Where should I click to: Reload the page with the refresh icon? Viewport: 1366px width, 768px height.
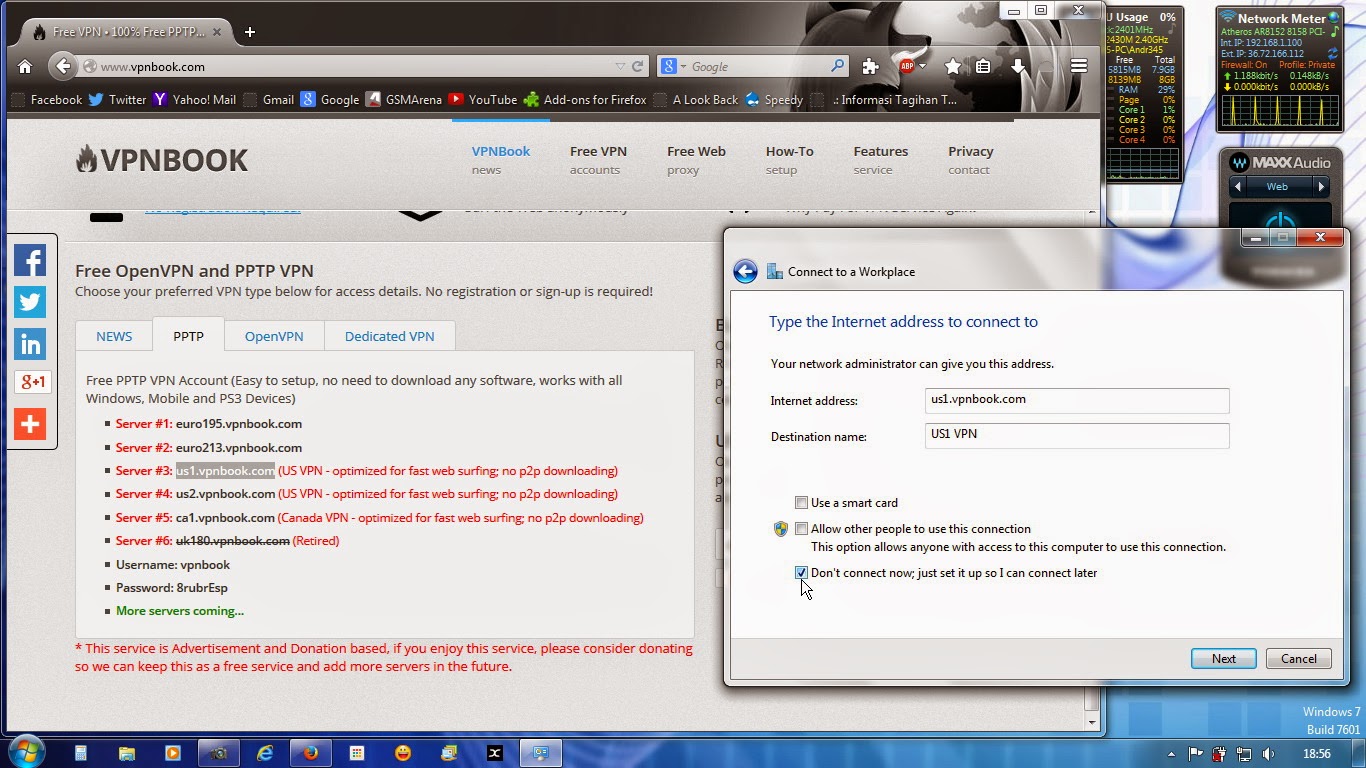pos(638,67)
